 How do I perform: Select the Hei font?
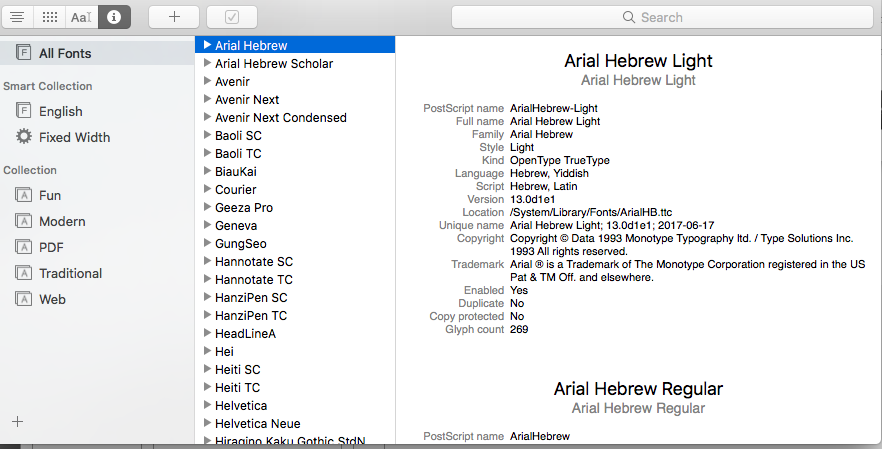295,352
